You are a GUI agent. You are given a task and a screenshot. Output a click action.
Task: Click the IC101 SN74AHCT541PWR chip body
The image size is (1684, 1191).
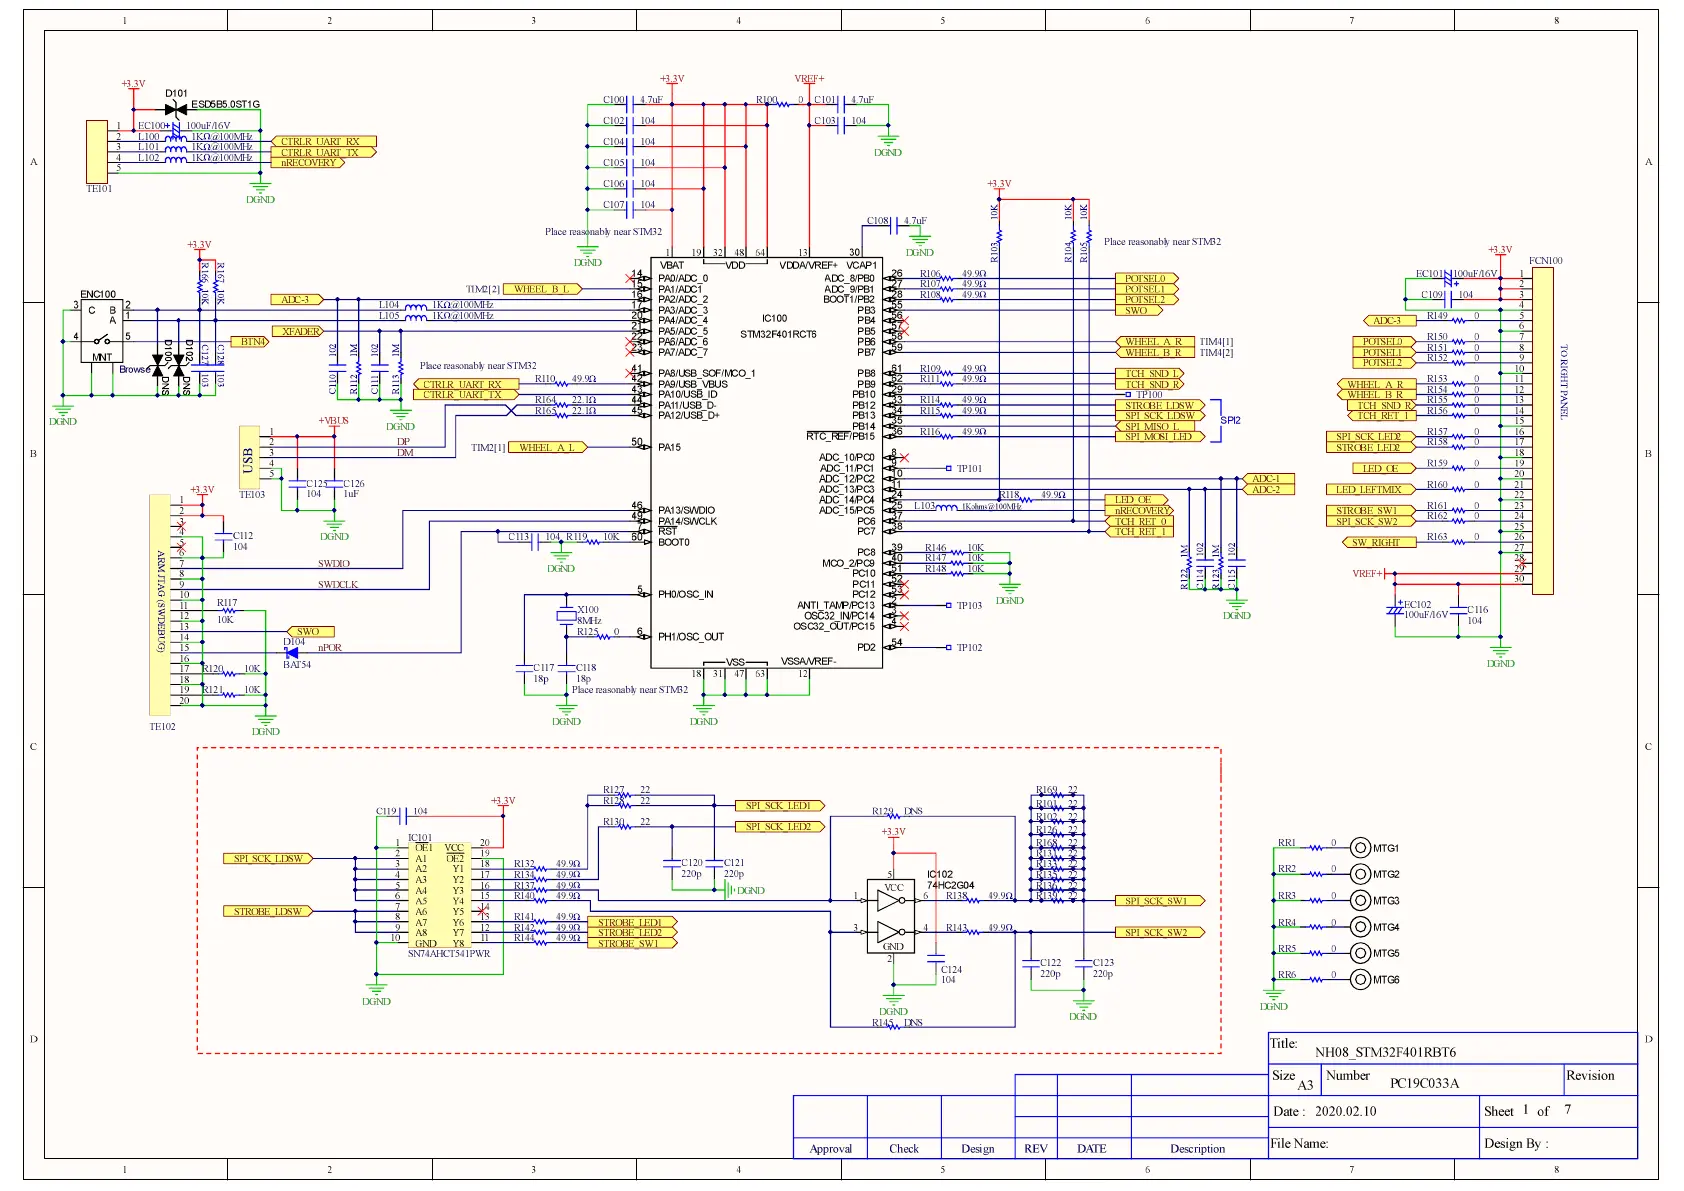(x=440, y=895)
